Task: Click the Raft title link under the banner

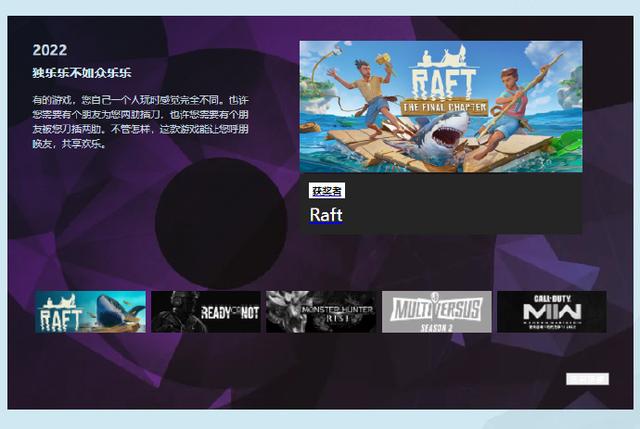Action: pos(326,214)
